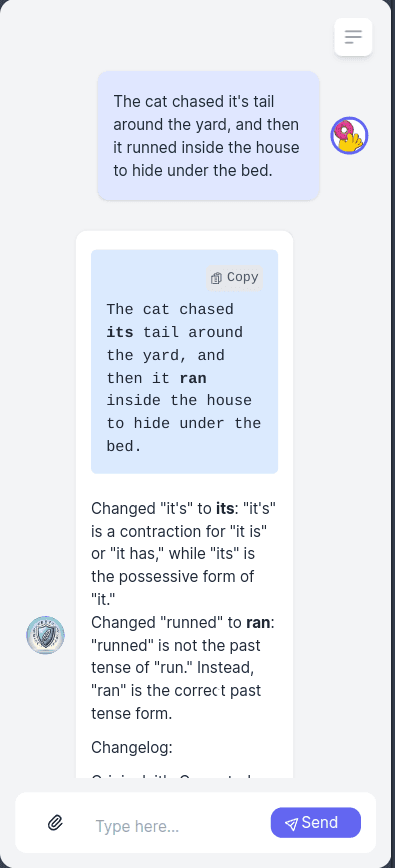
Task: Click the "Changelog:" heading text
Action: [x=132, y=748]
